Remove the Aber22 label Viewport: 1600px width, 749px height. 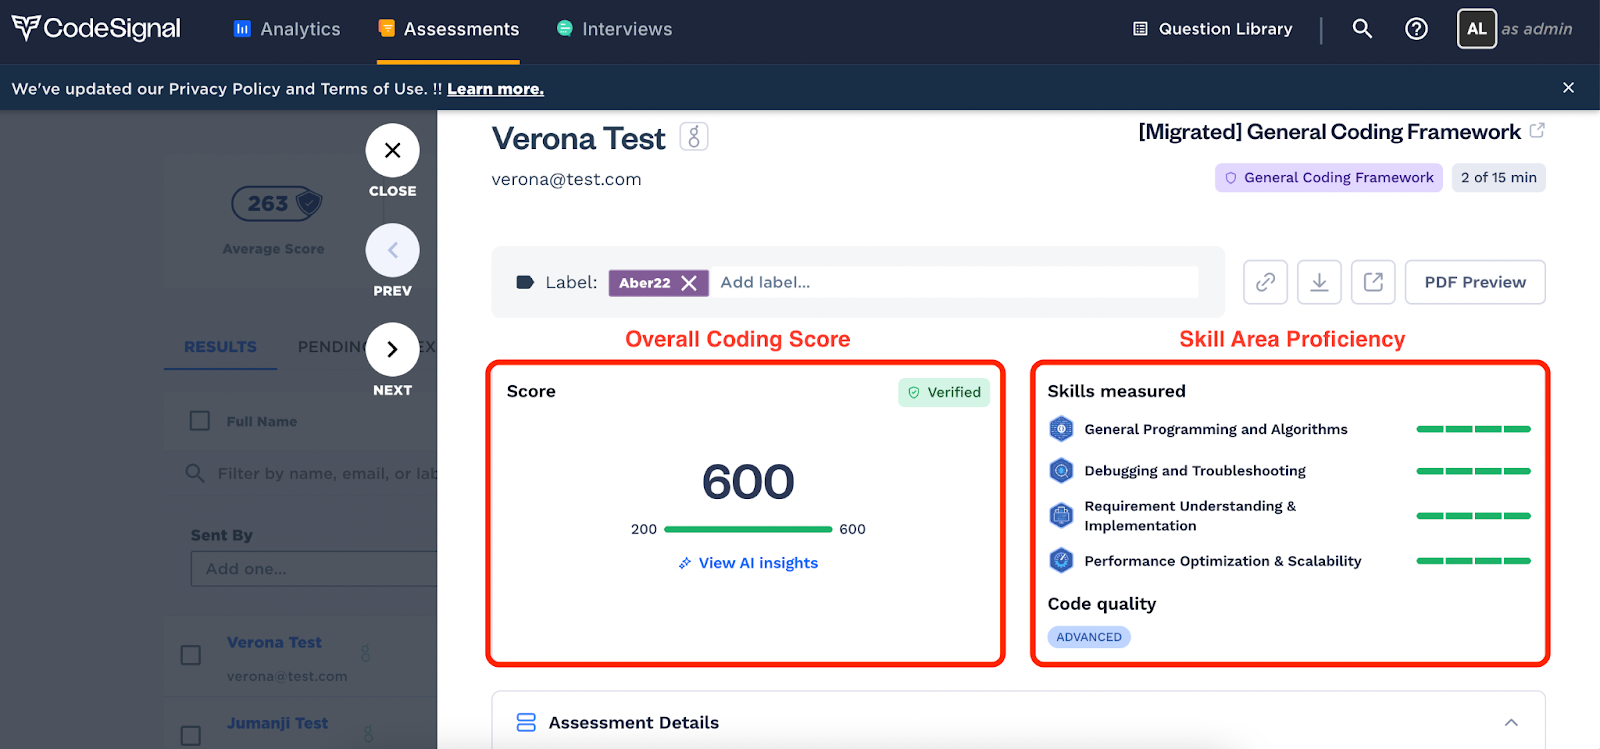tap(689, 283)
